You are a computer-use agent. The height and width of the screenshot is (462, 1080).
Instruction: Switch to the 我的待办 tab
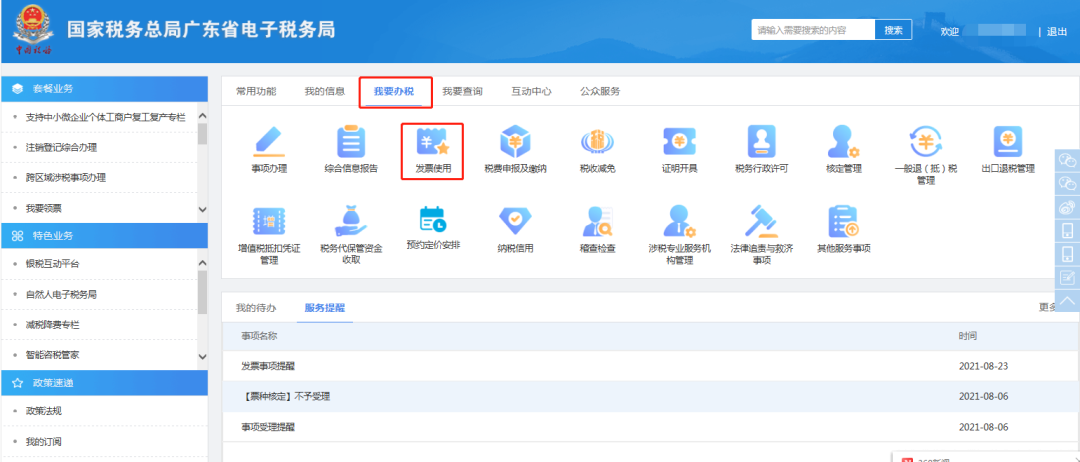[x=256, y=308]
